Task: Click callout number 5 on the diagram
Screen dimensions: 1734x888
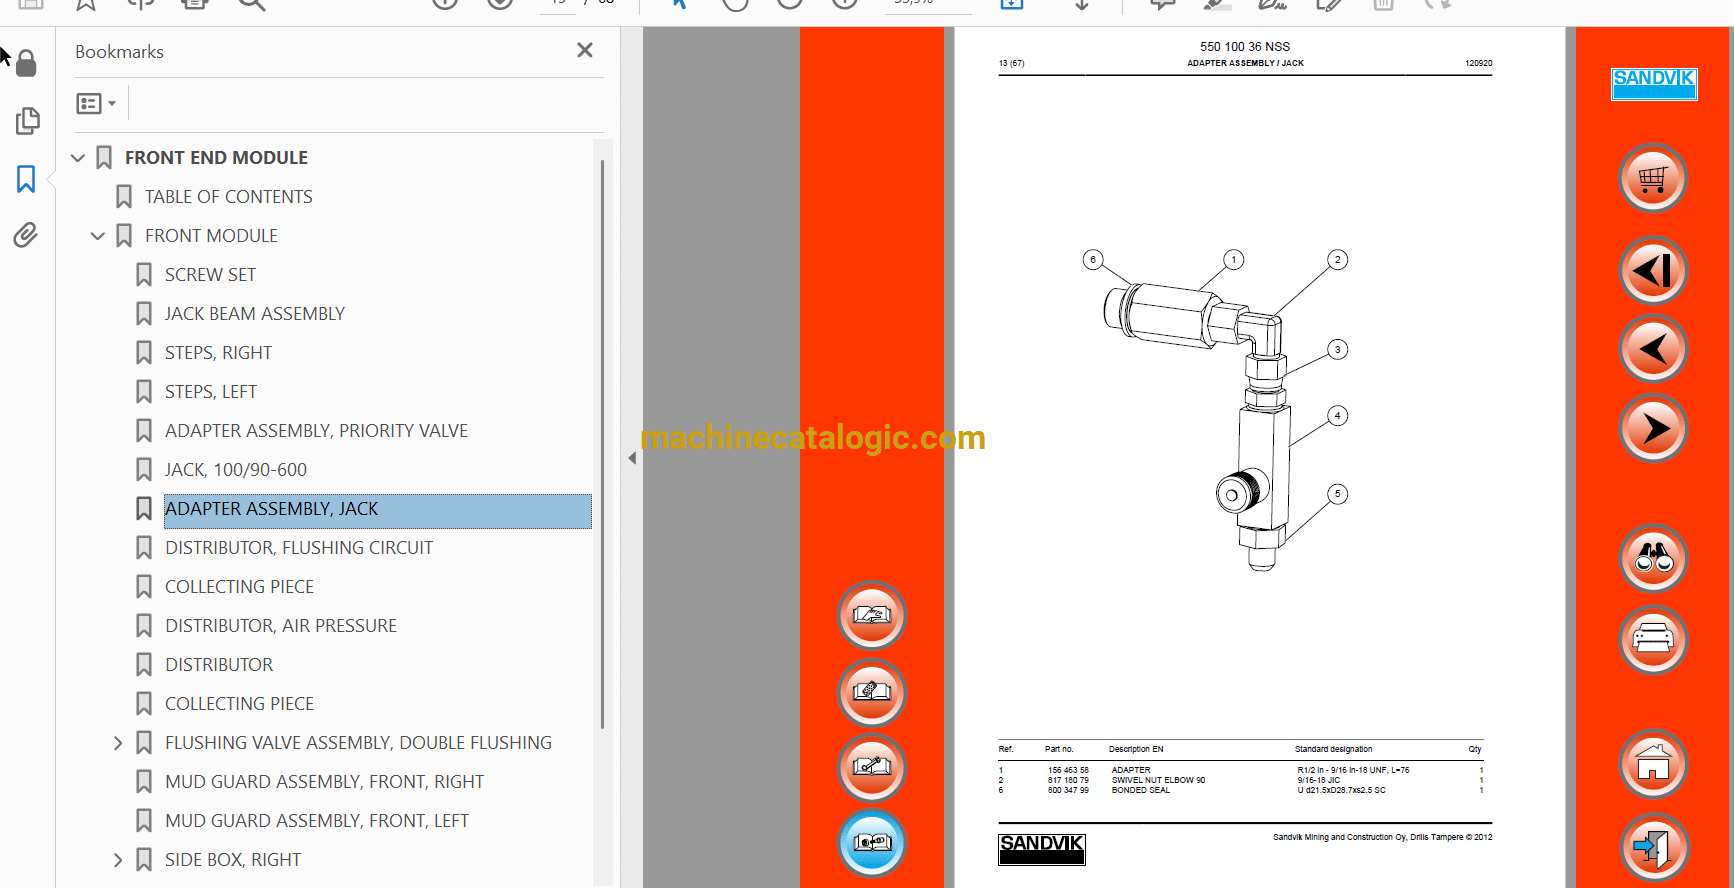Action: [x=1338, y=494]
